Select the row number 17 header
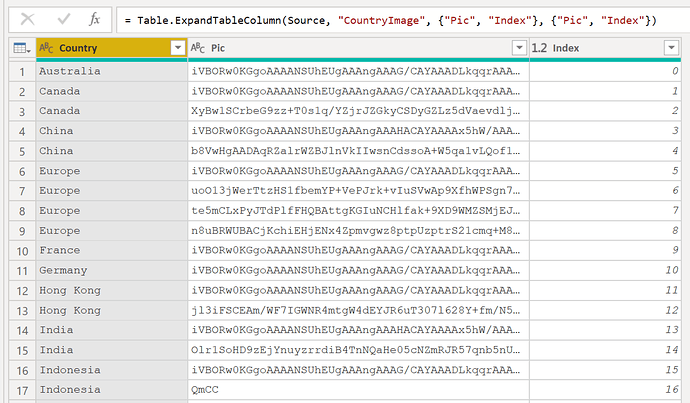 click(x=22, y=390)
